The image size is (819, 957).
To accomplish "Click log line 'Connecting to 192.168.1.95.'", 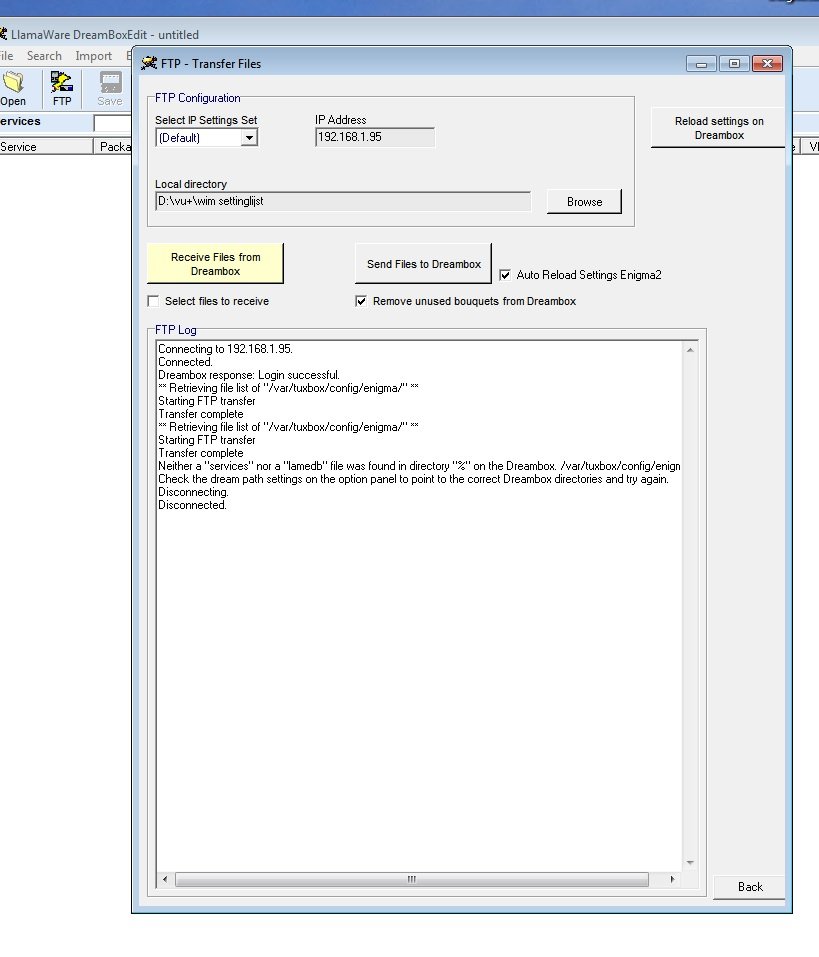I will pyautogui.click(x=225, y=348).
